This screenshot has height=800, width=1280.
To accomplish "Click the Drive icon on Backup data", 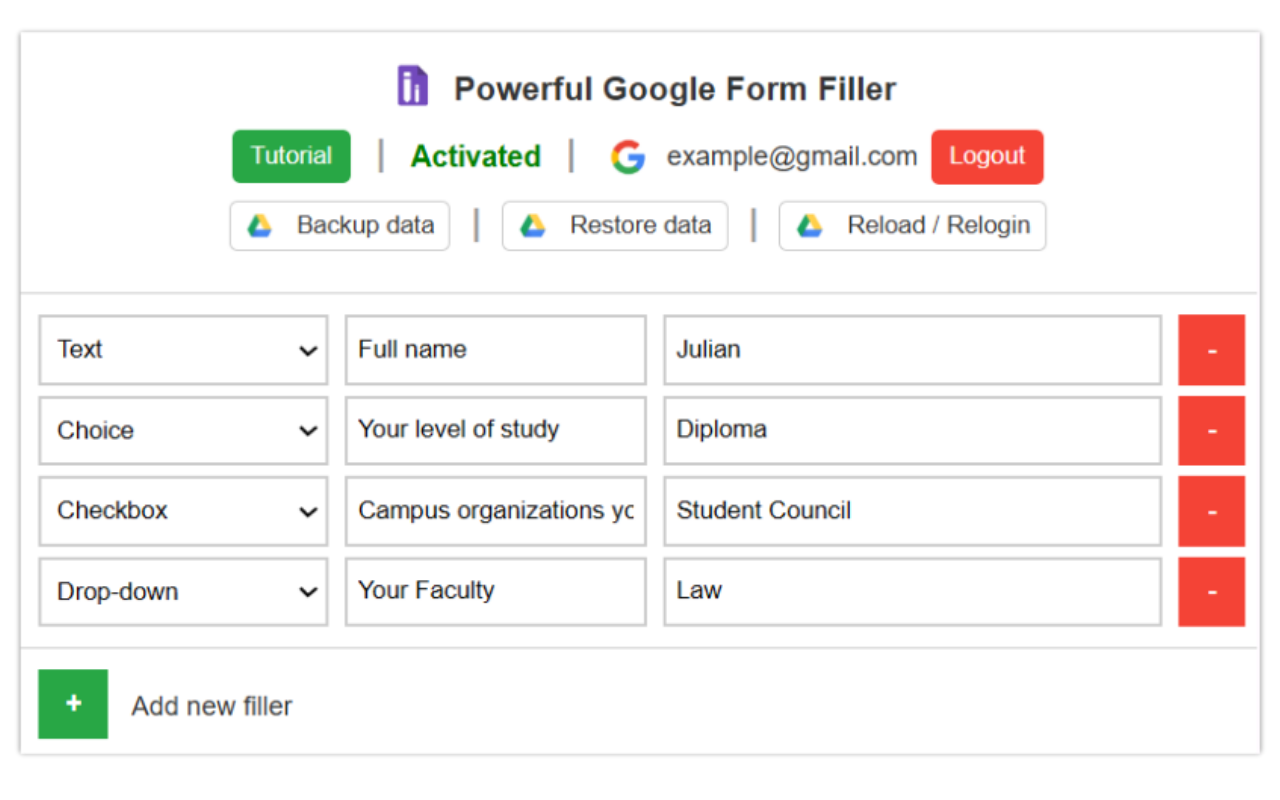I will click(x=260, y=226).
